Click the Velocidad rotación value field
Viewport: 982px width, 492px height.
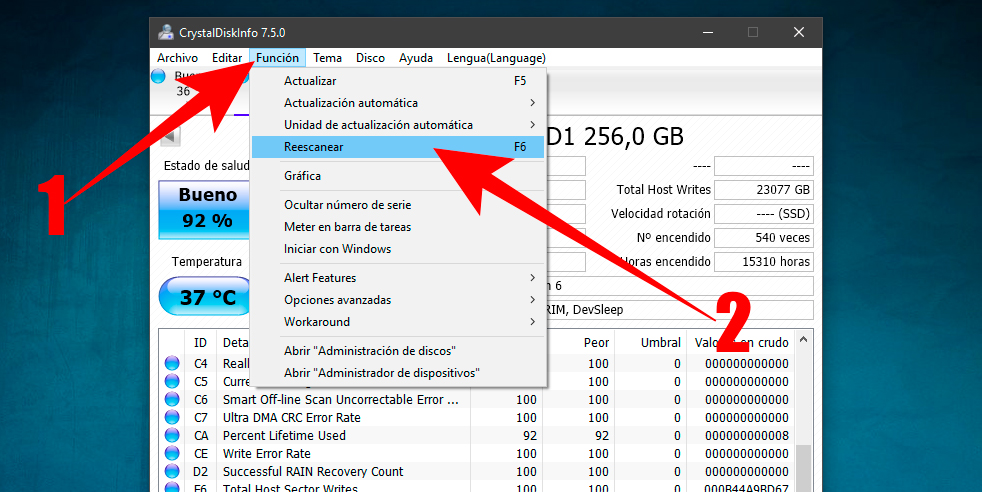(763, 213)
